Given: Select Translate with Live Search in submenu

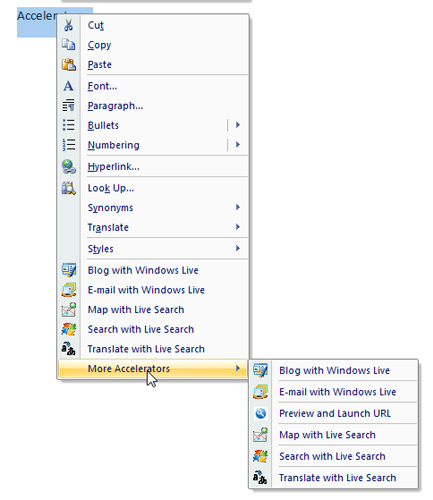Looking at the screenshot, I should (334, 477).
